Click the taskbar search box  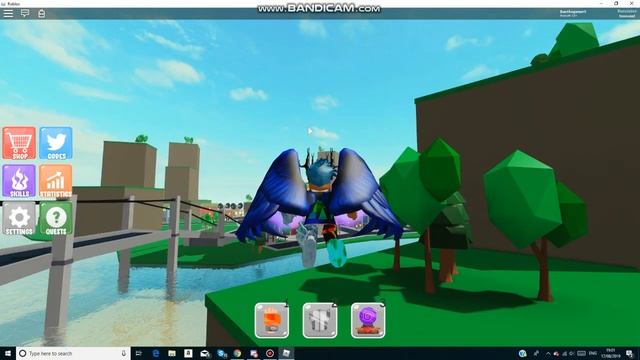pos(73,353)
